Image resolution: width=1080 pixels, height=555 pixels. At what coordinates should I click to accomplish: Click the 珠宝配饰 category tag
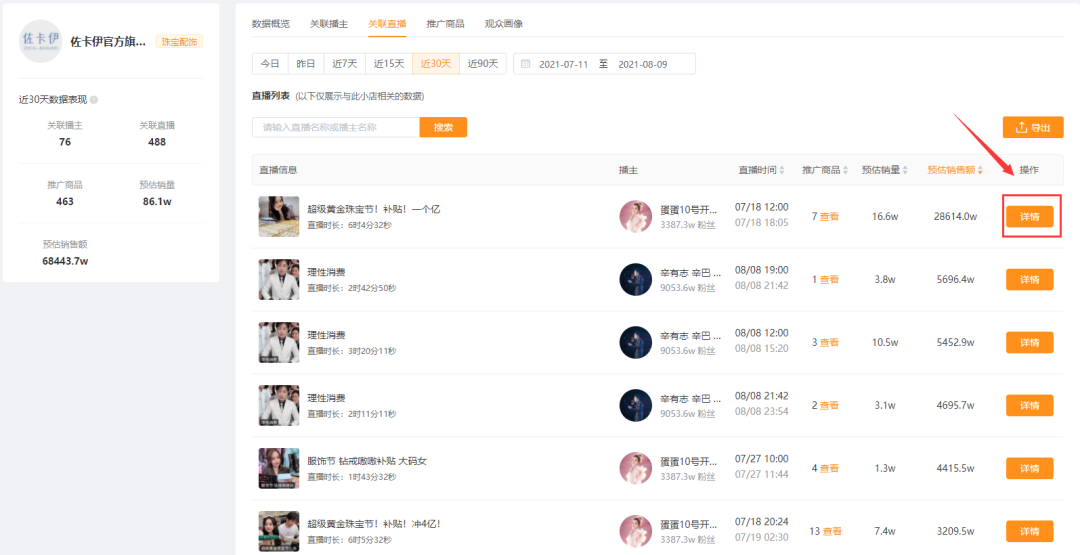click(179, 42)
